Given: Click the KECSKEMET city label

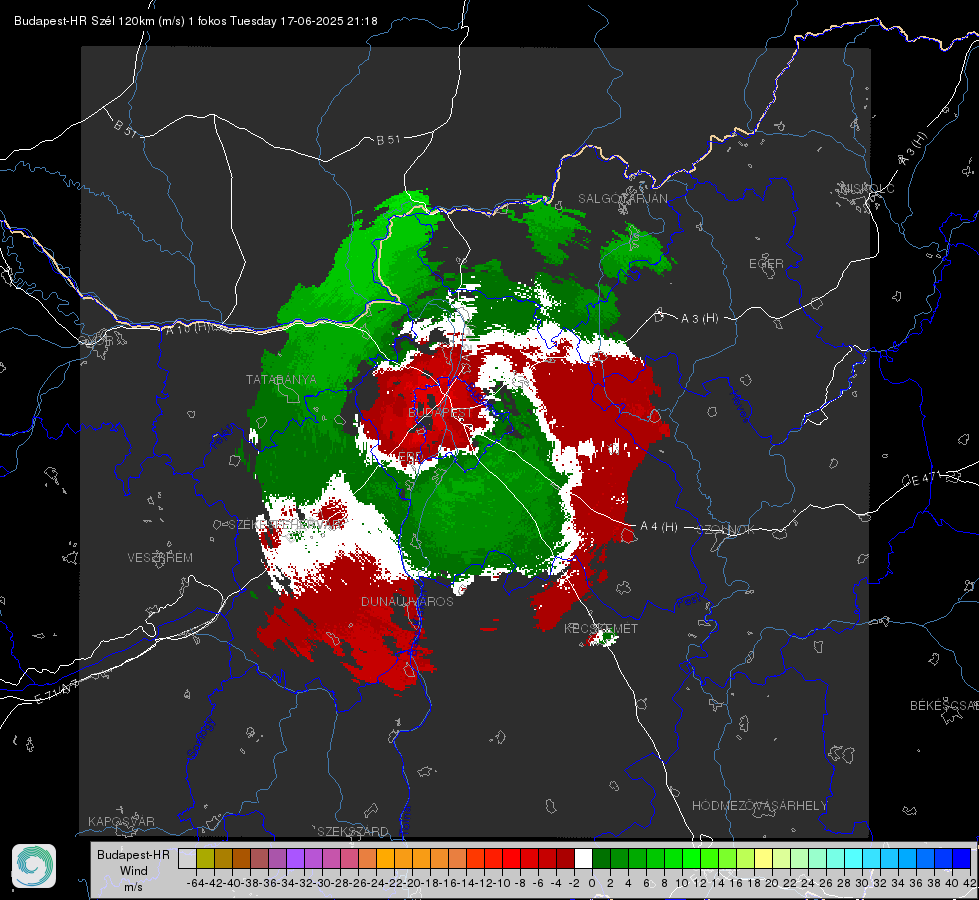Looking at the screenshot, I should pos(601,628).
